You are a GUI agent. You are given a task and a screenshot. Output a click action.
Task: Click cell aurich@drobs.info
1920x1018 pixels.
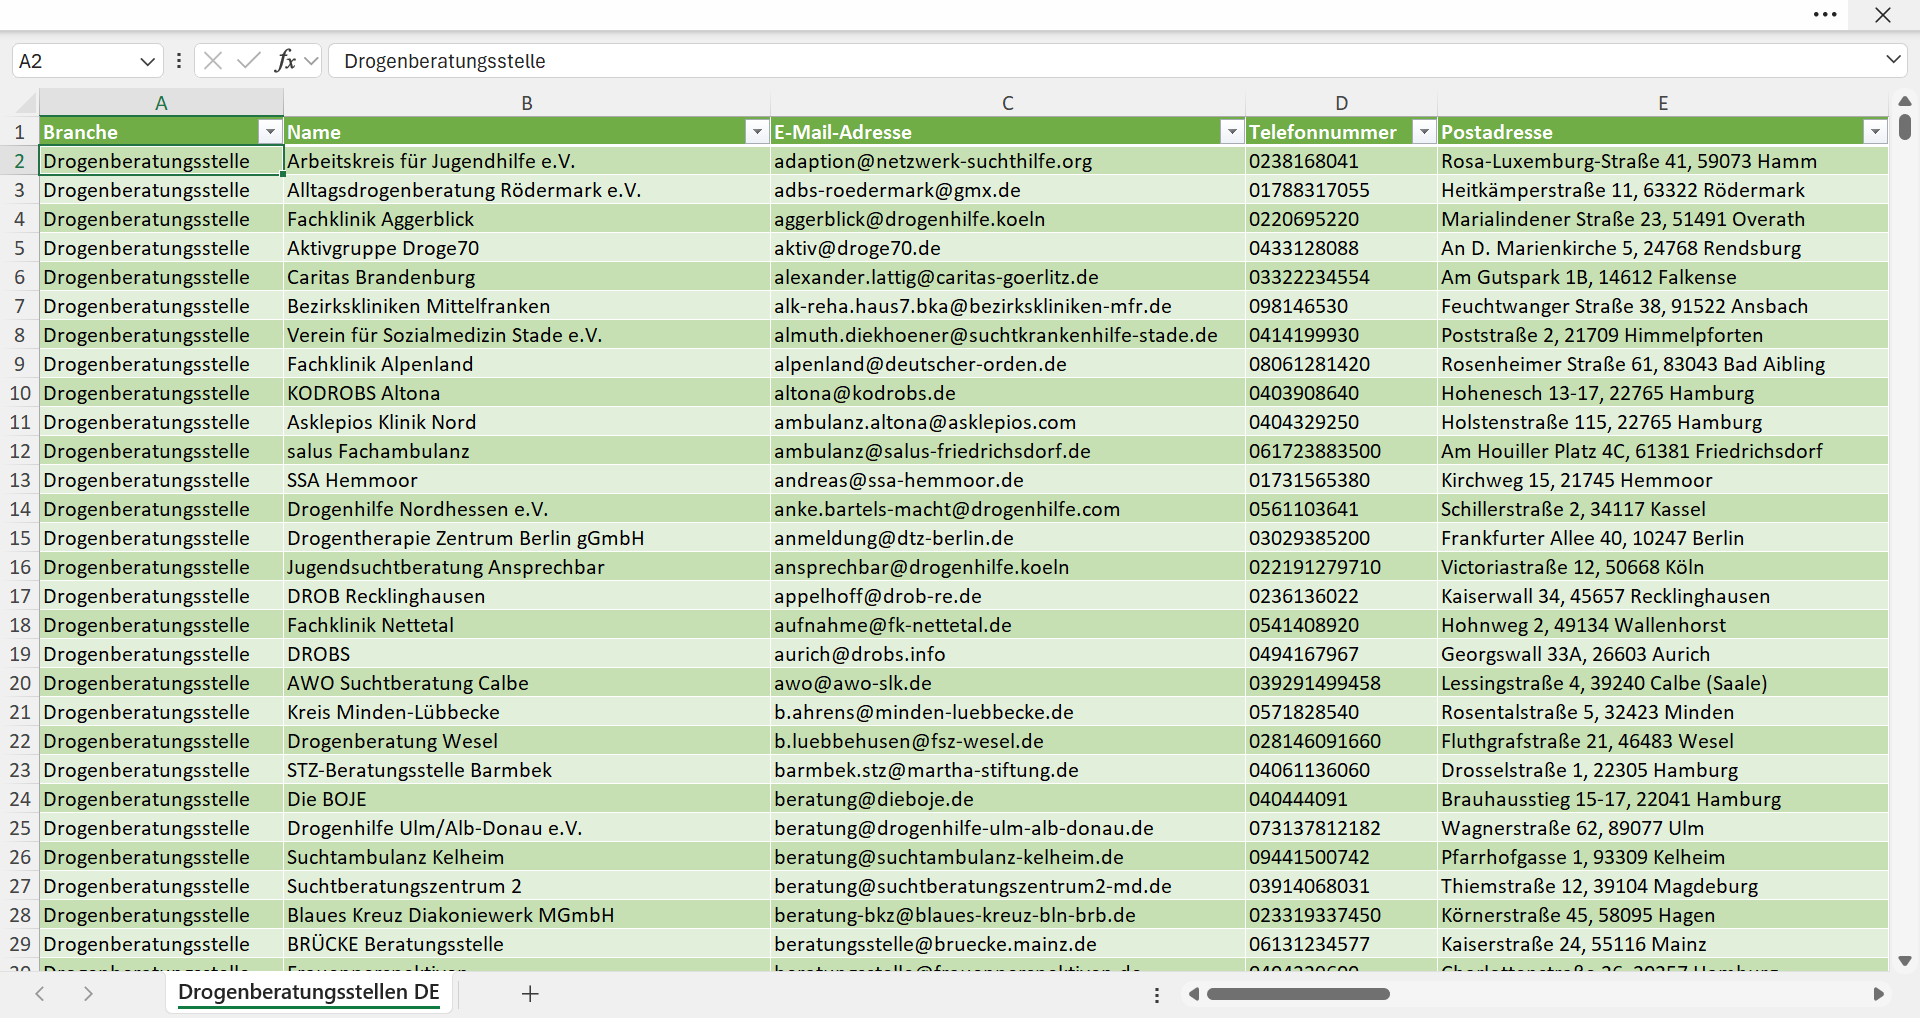pos(1008,654)
